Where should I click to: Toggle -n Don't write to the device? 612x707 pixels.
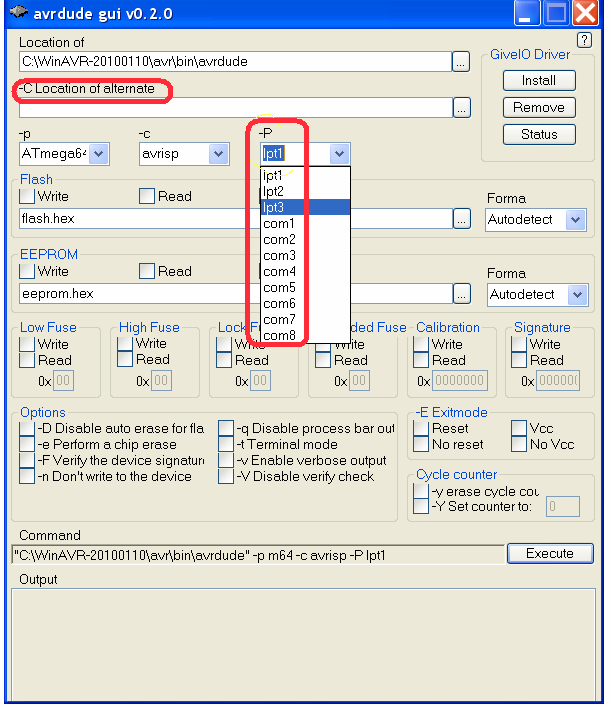tap(27, 476)
